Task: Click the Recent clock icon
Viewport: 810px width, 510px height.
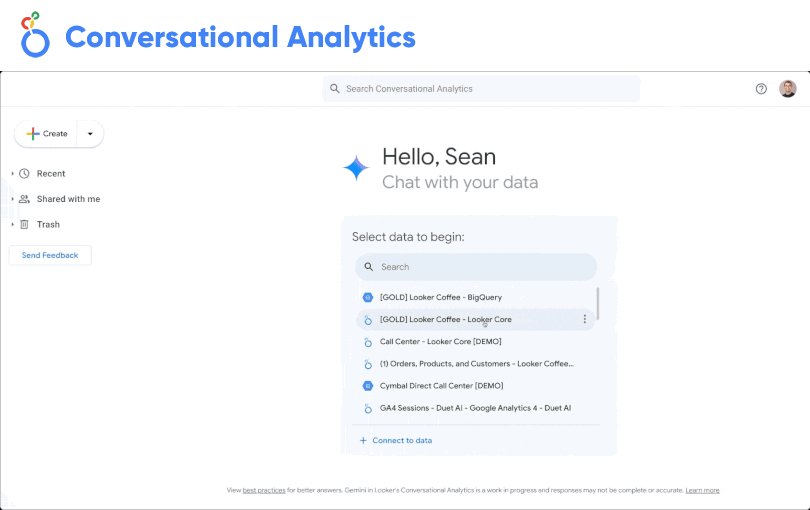Action: click(24, 174)
